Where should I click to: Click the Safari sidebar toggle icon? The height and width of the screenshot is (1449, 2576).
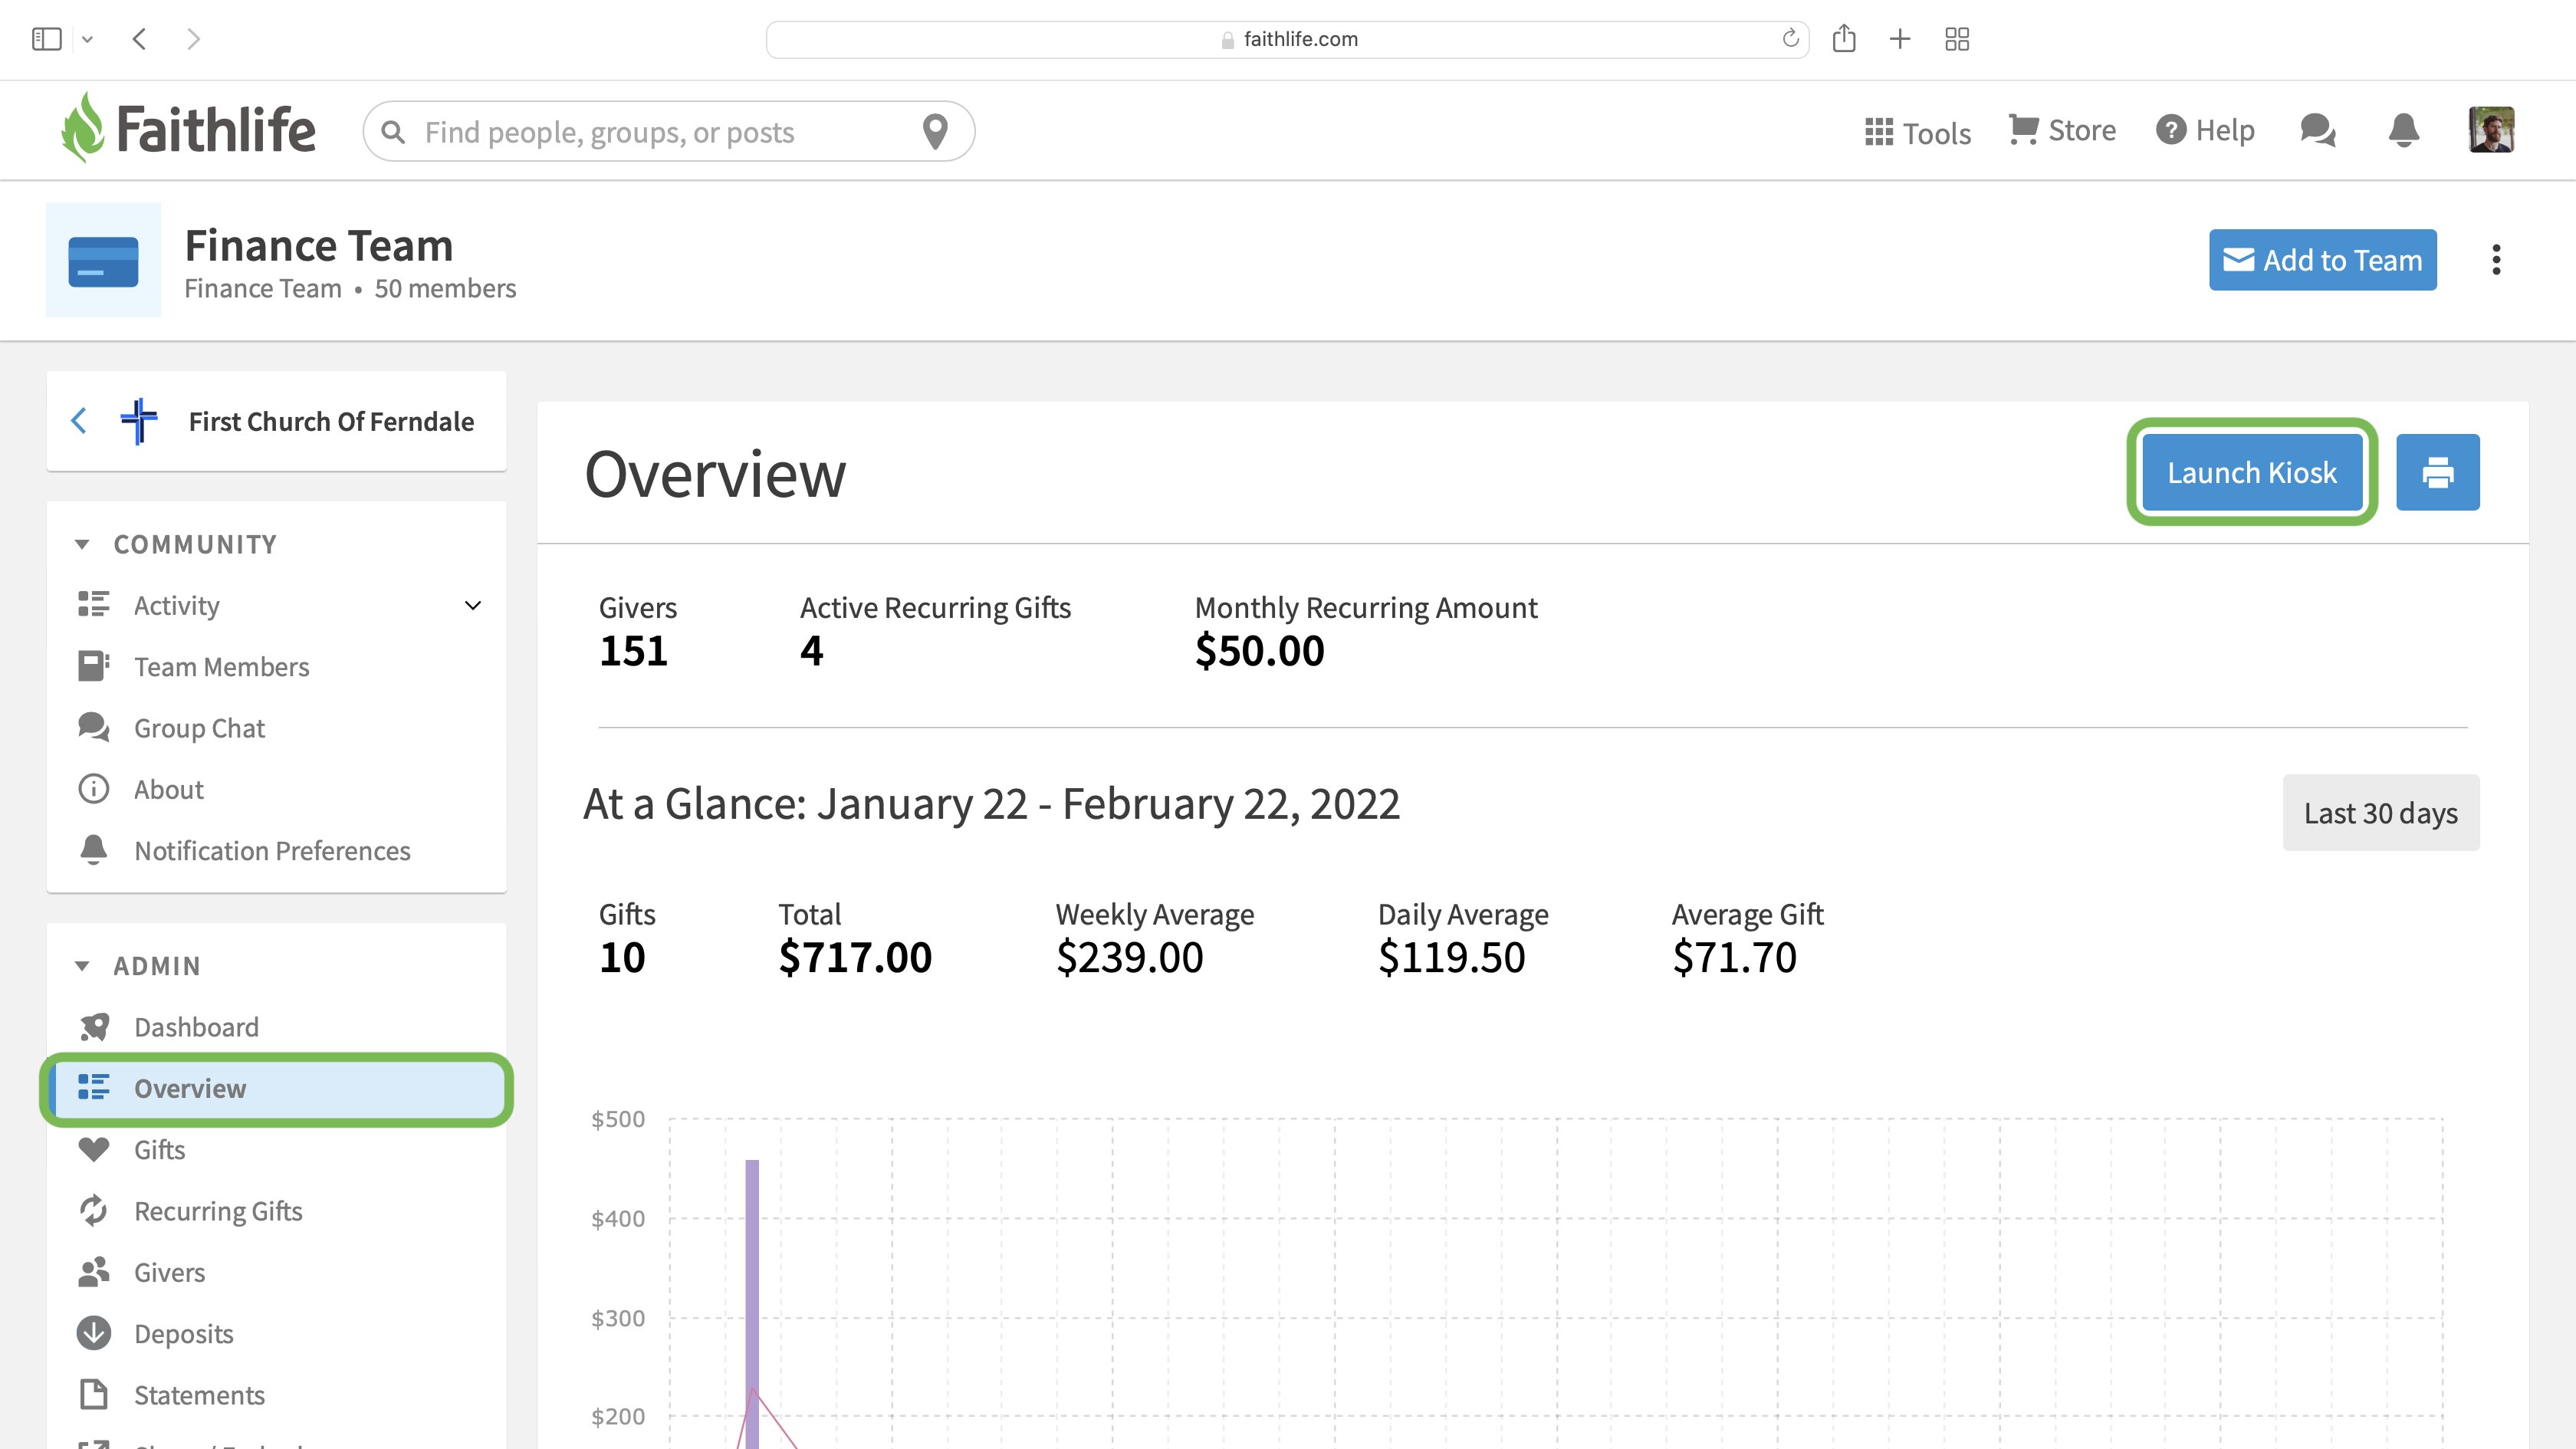point(46,39)
